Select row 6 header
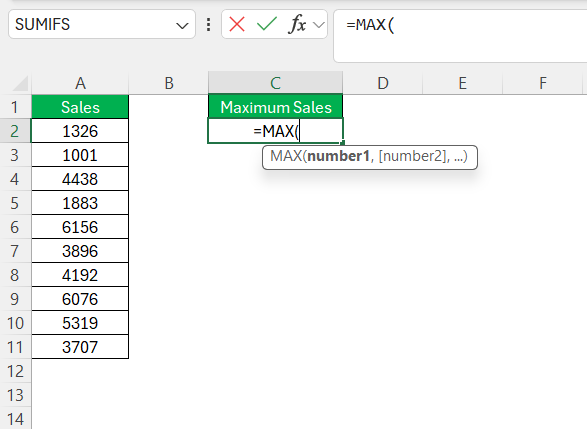This screenshot has height=429, width=587. coord(15,227)
